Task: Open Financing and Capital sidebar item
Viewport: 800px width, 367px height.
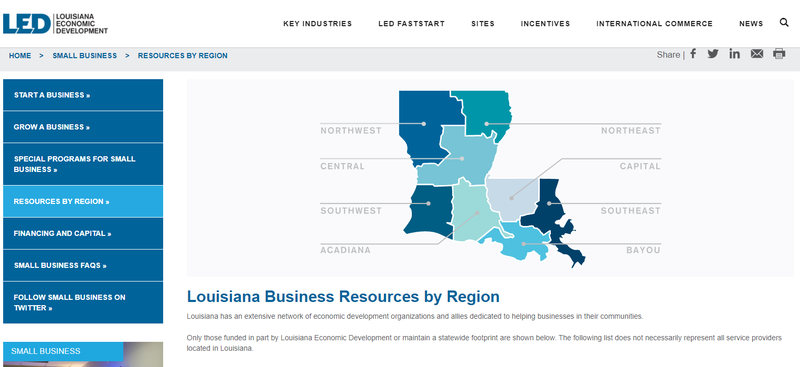Action: tap(83, 233)
